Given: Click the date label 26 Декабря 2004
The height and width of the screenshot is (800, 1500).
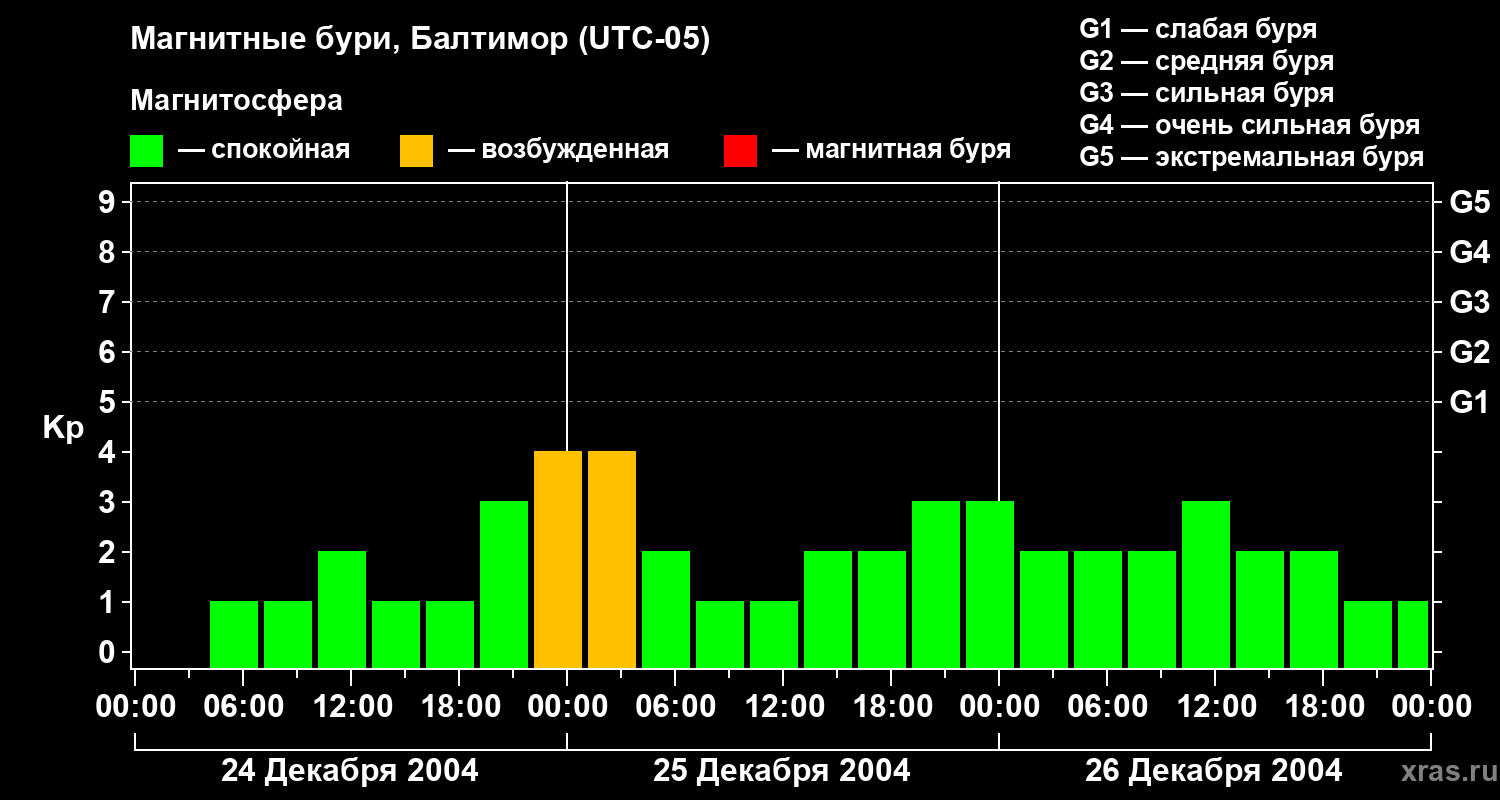Looking at the screenshot, I should coord(1214,770).
